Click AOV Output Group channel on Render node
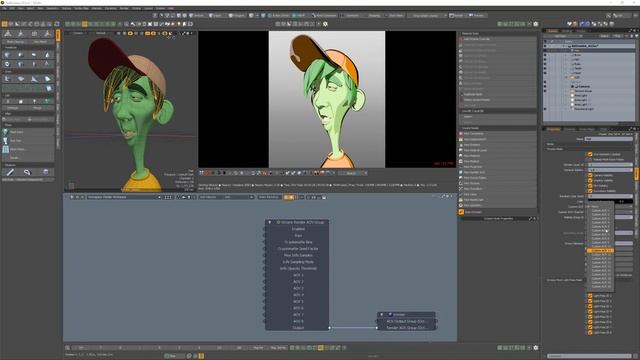The image size is (640, 360). [x=406, y=321]
